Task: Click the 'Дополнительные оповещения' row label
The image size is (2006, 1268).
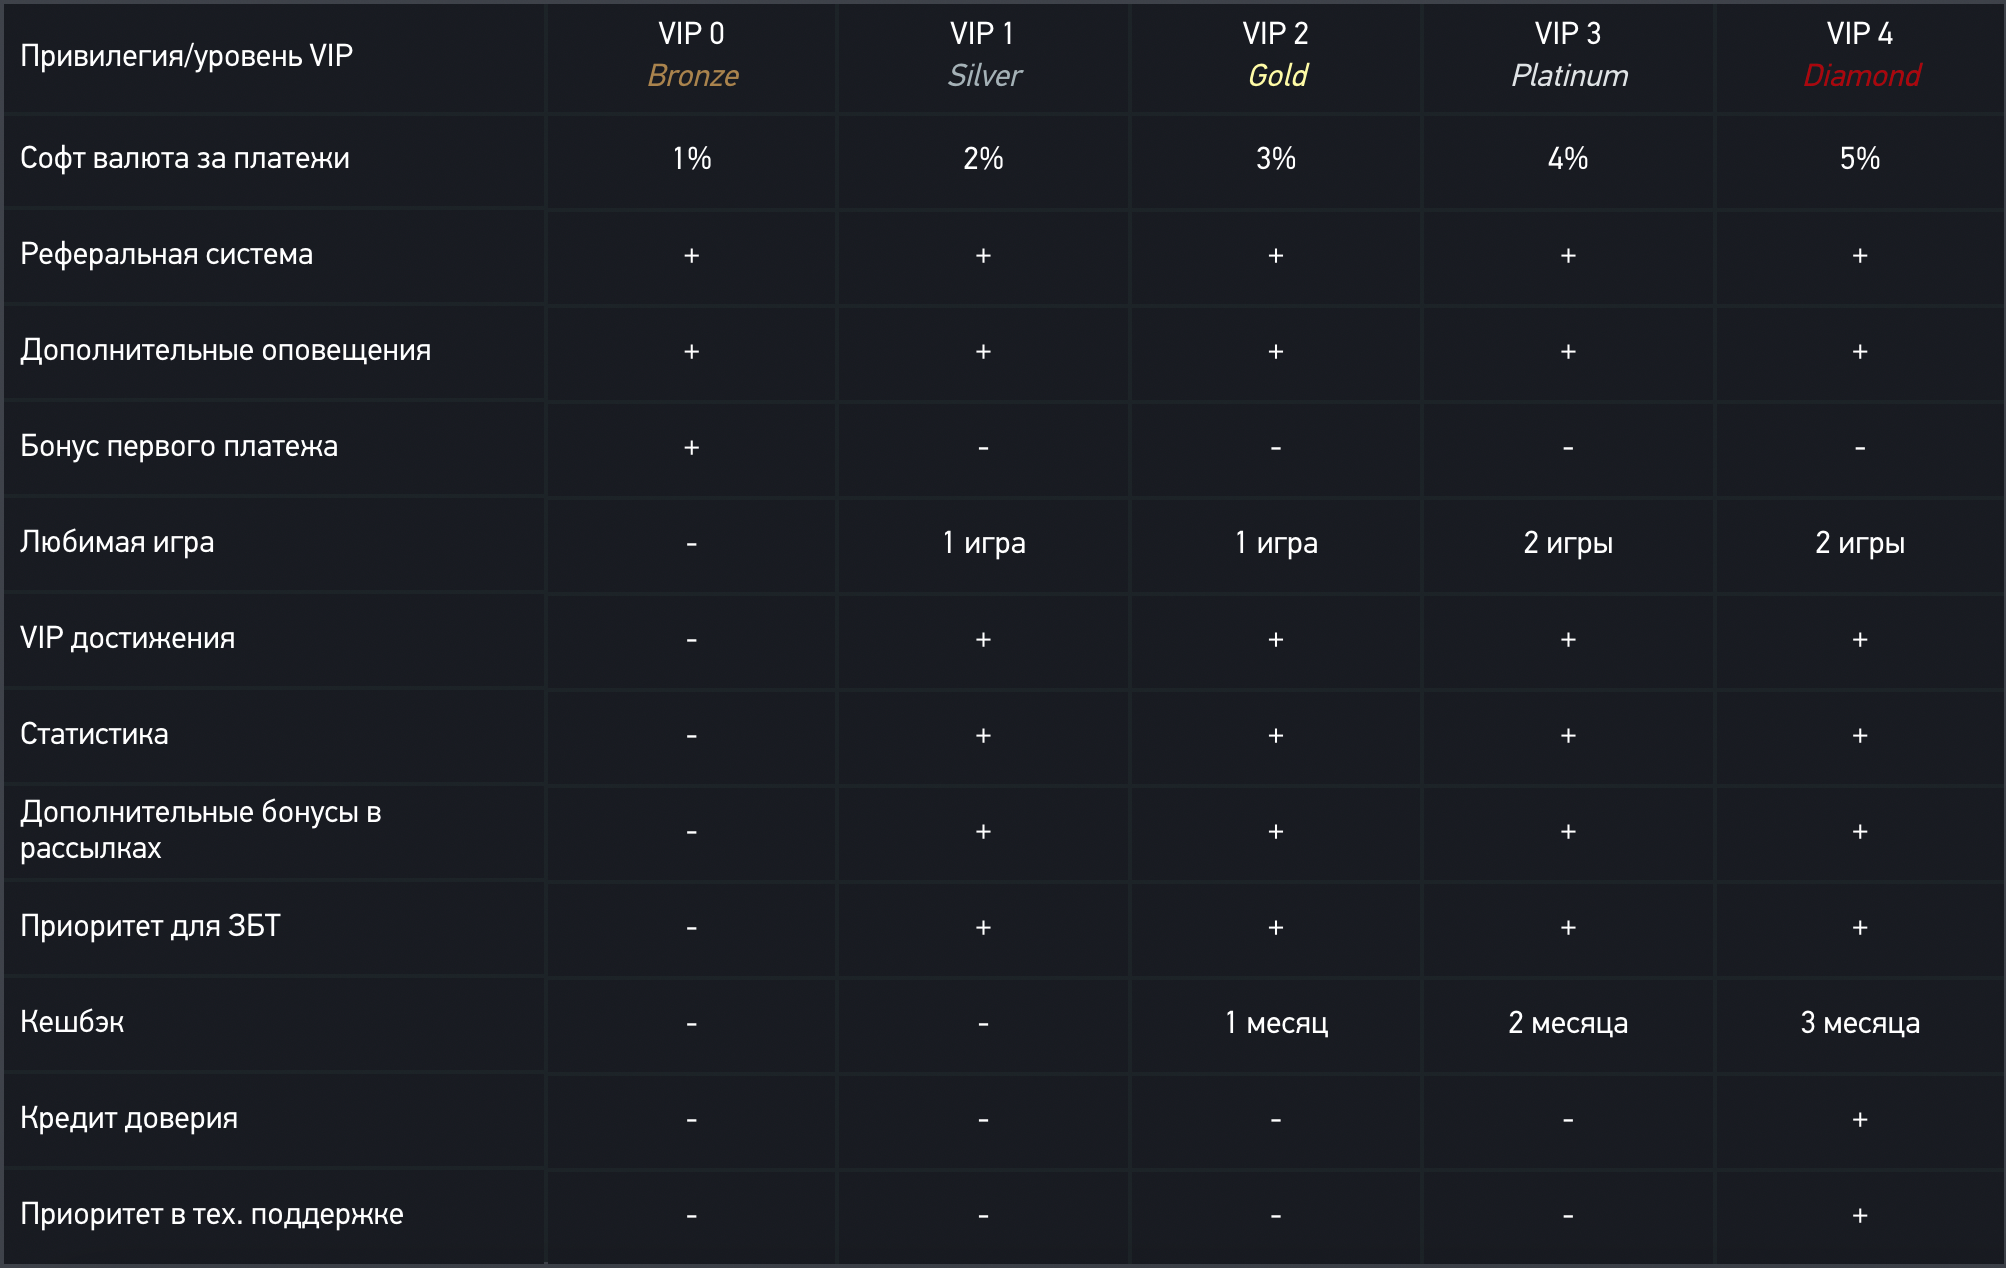Action: tap(225, 350)
